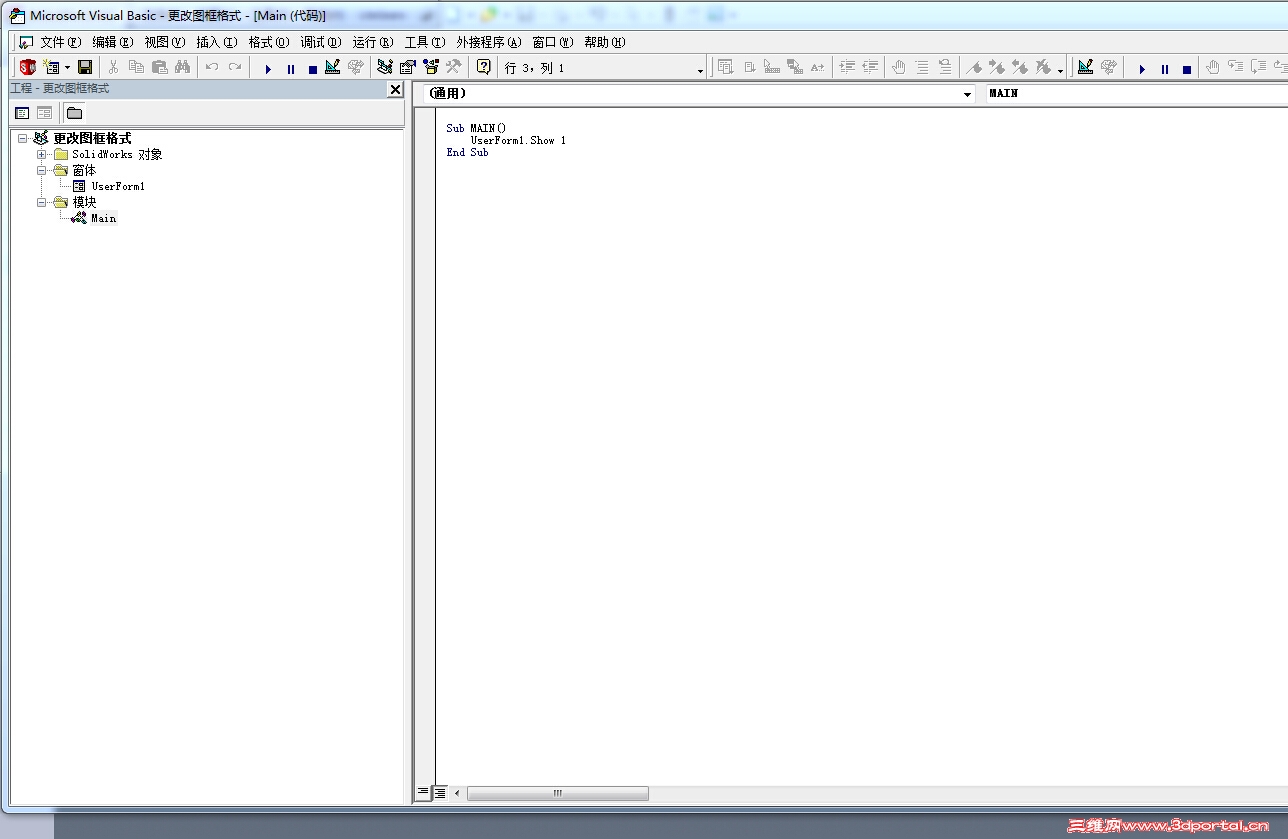Viewport: 1288px width, 839px height.
Task: Click the Indent icon
Action: point(847,67)
